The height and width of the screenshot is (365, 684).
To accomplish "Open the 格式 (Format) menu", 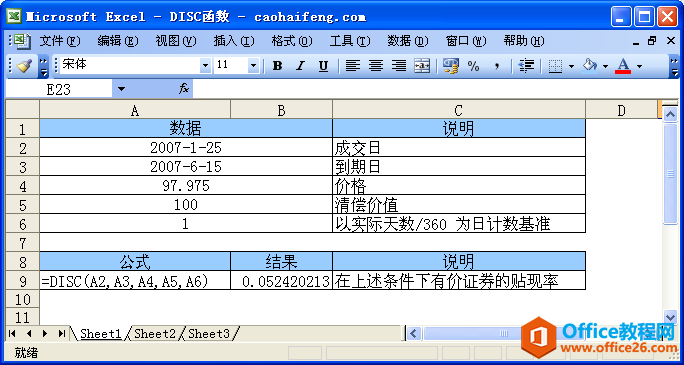I will 292,41.
